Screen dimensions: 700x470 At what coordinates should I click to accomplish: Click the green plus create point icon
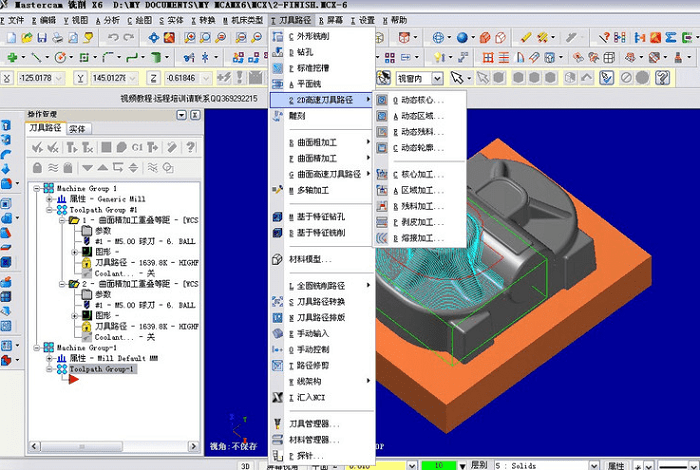click(x=12, y=57)
